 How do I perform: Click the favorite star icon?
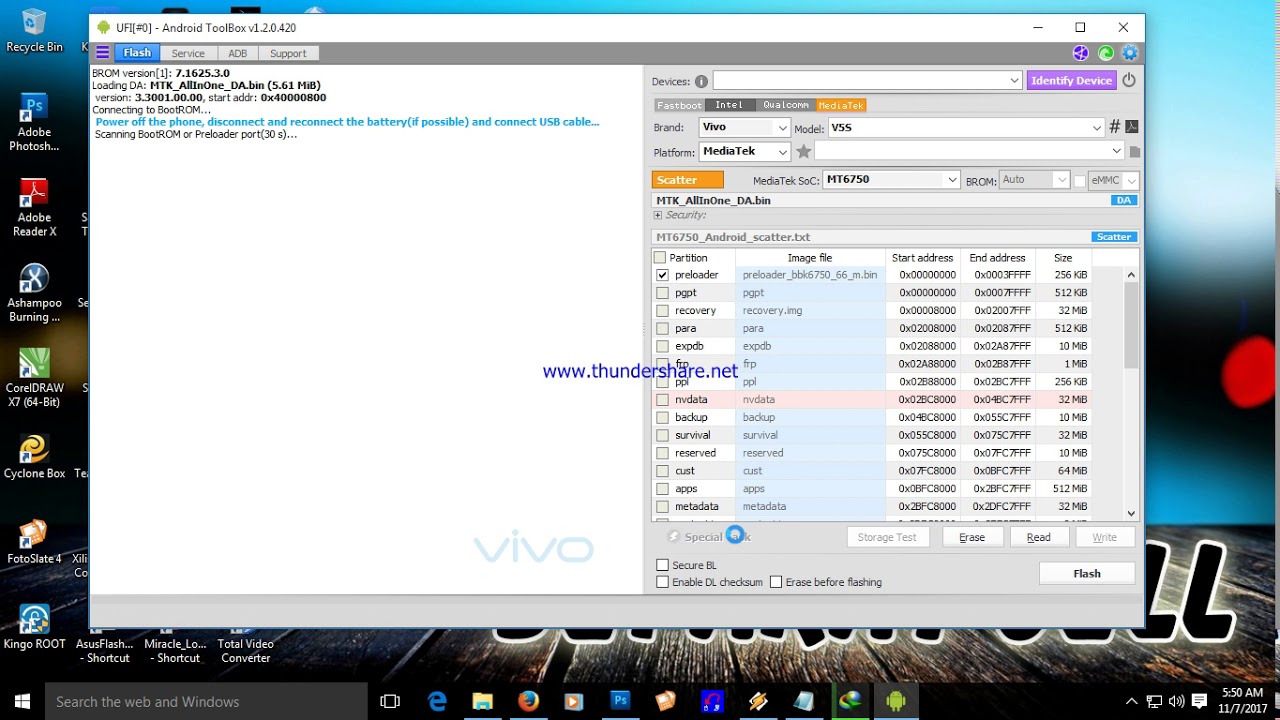point(803,151)
